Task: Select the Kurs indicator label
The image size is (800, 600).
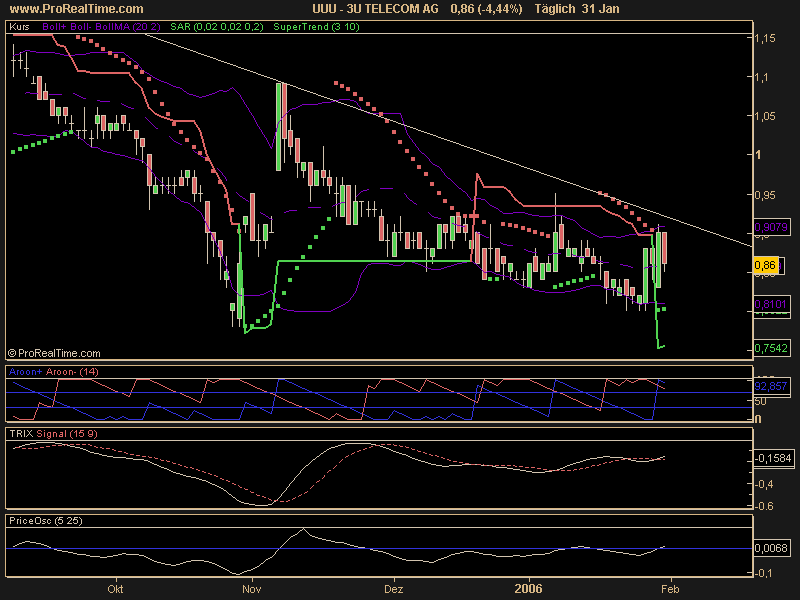Action: point(19,27)
